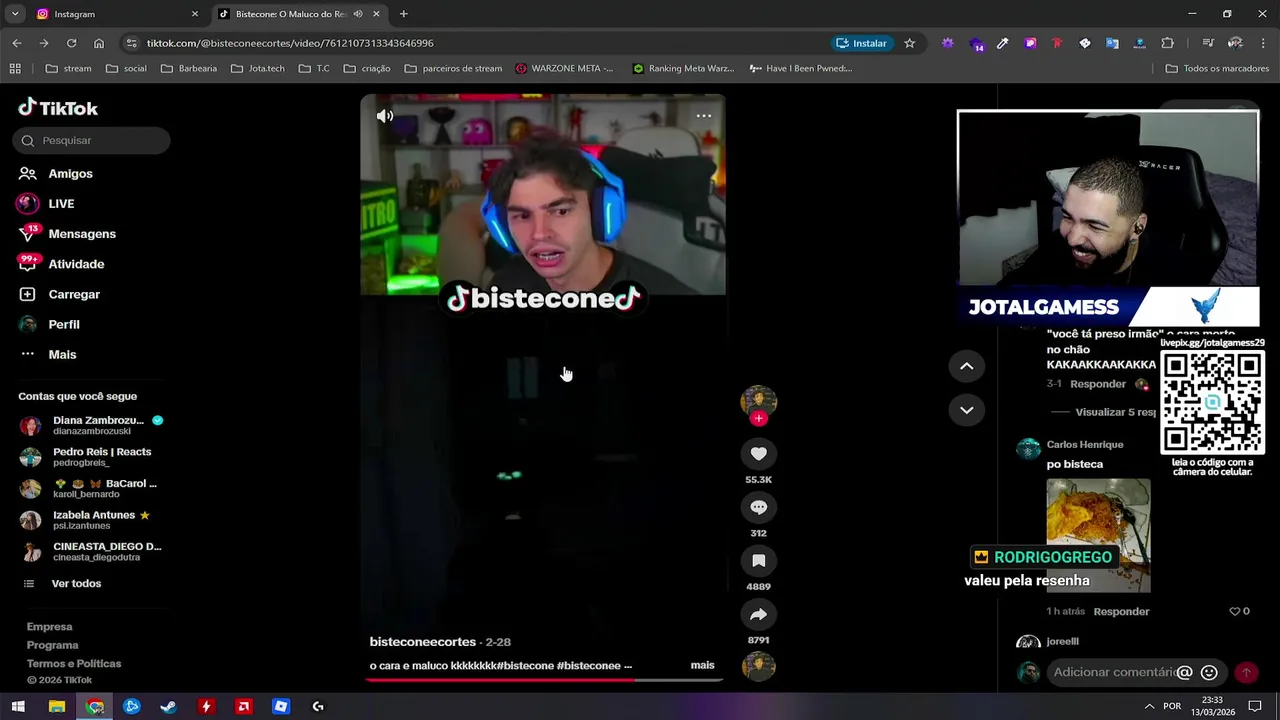Focus the 'Adicionar comentário' field
The image size is (1280, 720).
pyautogui.click(x=1112, y=672)
